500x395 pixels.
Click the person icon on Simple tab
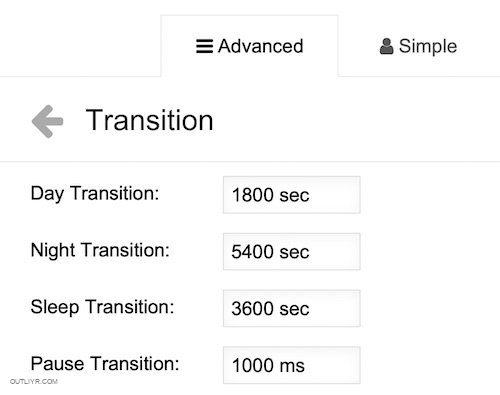point(386,46)
